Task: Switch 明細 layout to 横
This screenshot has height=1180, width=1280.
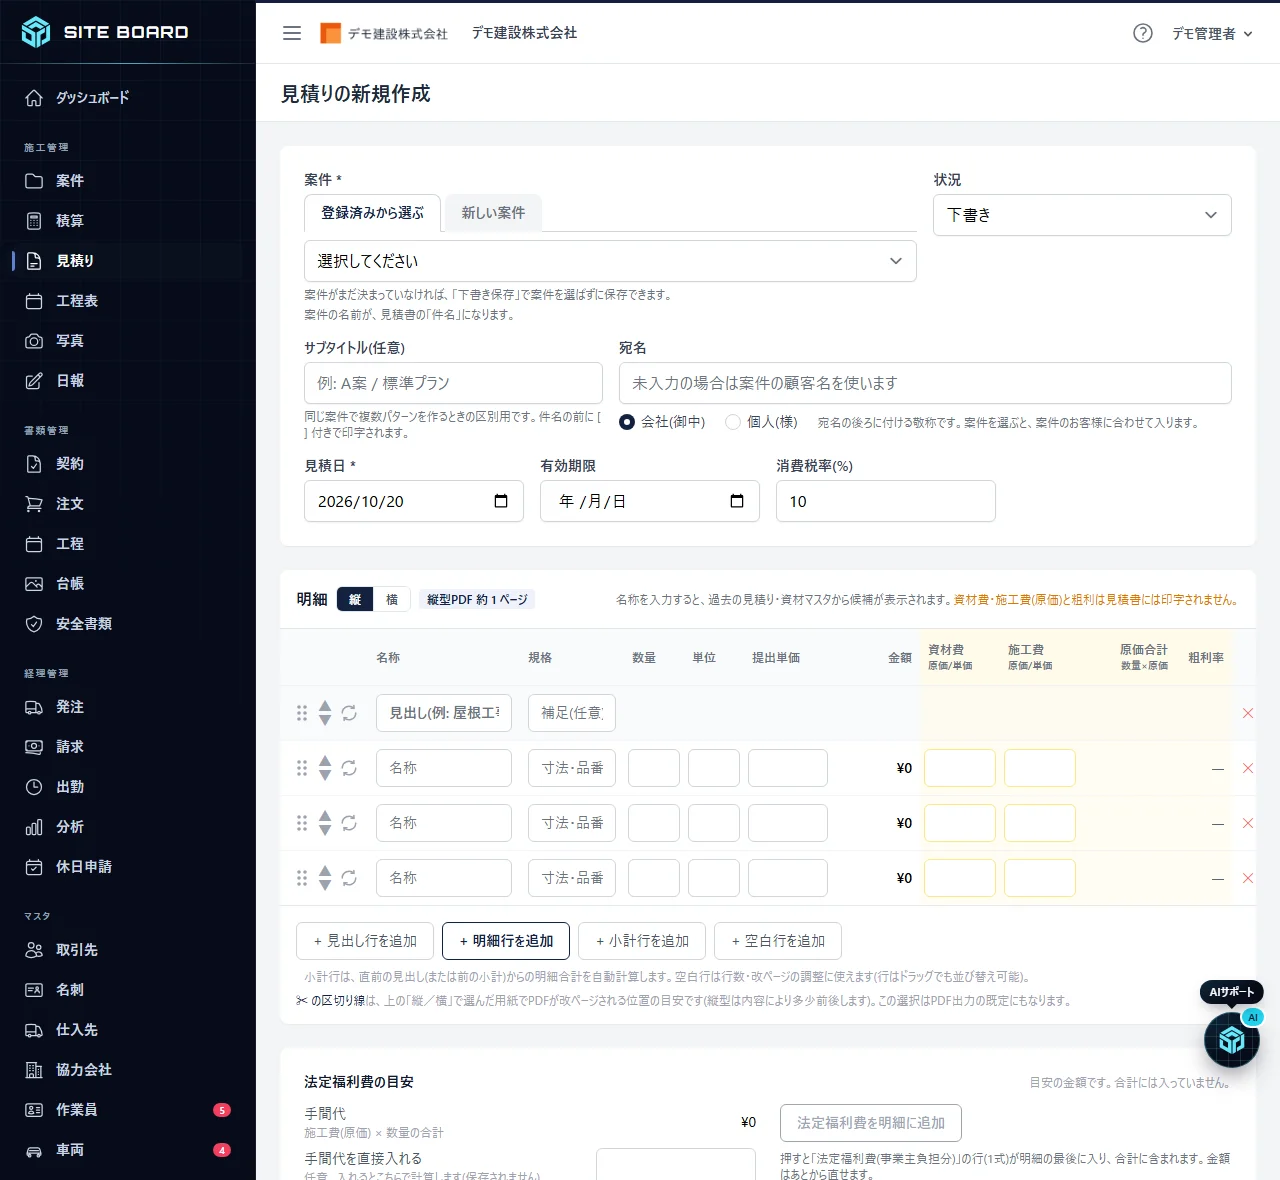Action: tap(392, 599)
